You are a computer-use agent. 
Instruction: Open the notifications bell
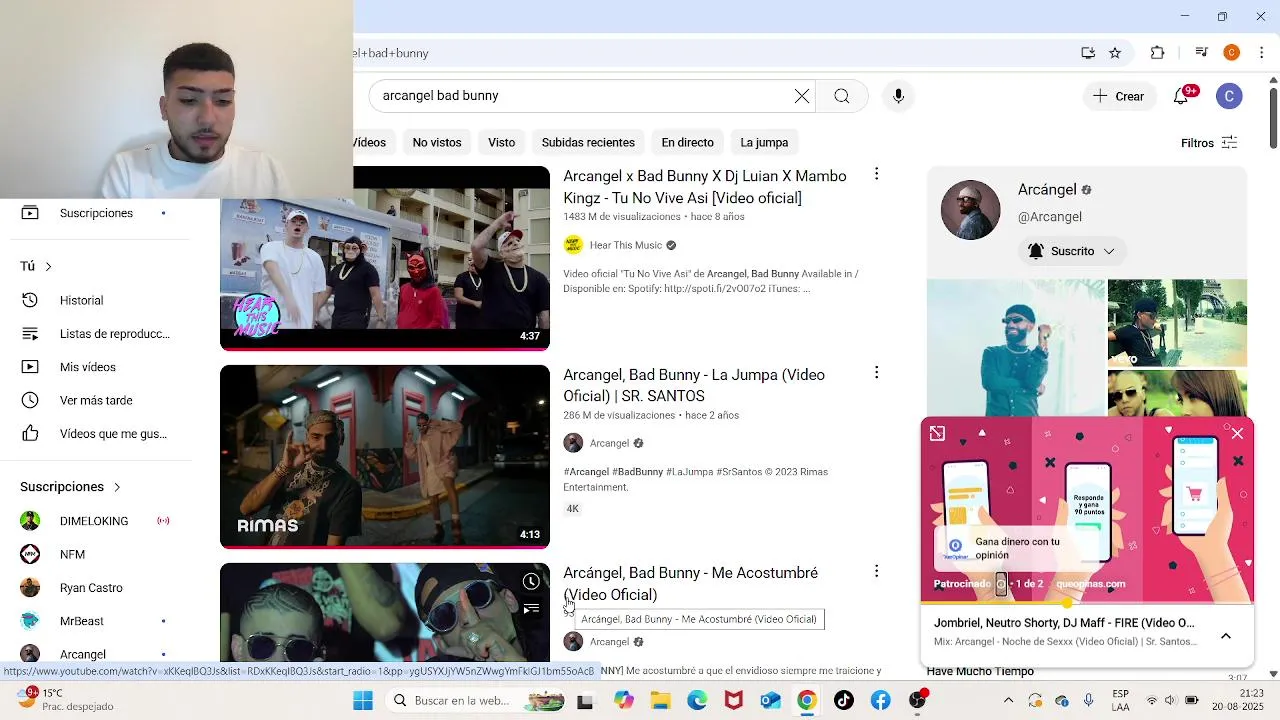pyautogui.click(x=1182, y=96)
